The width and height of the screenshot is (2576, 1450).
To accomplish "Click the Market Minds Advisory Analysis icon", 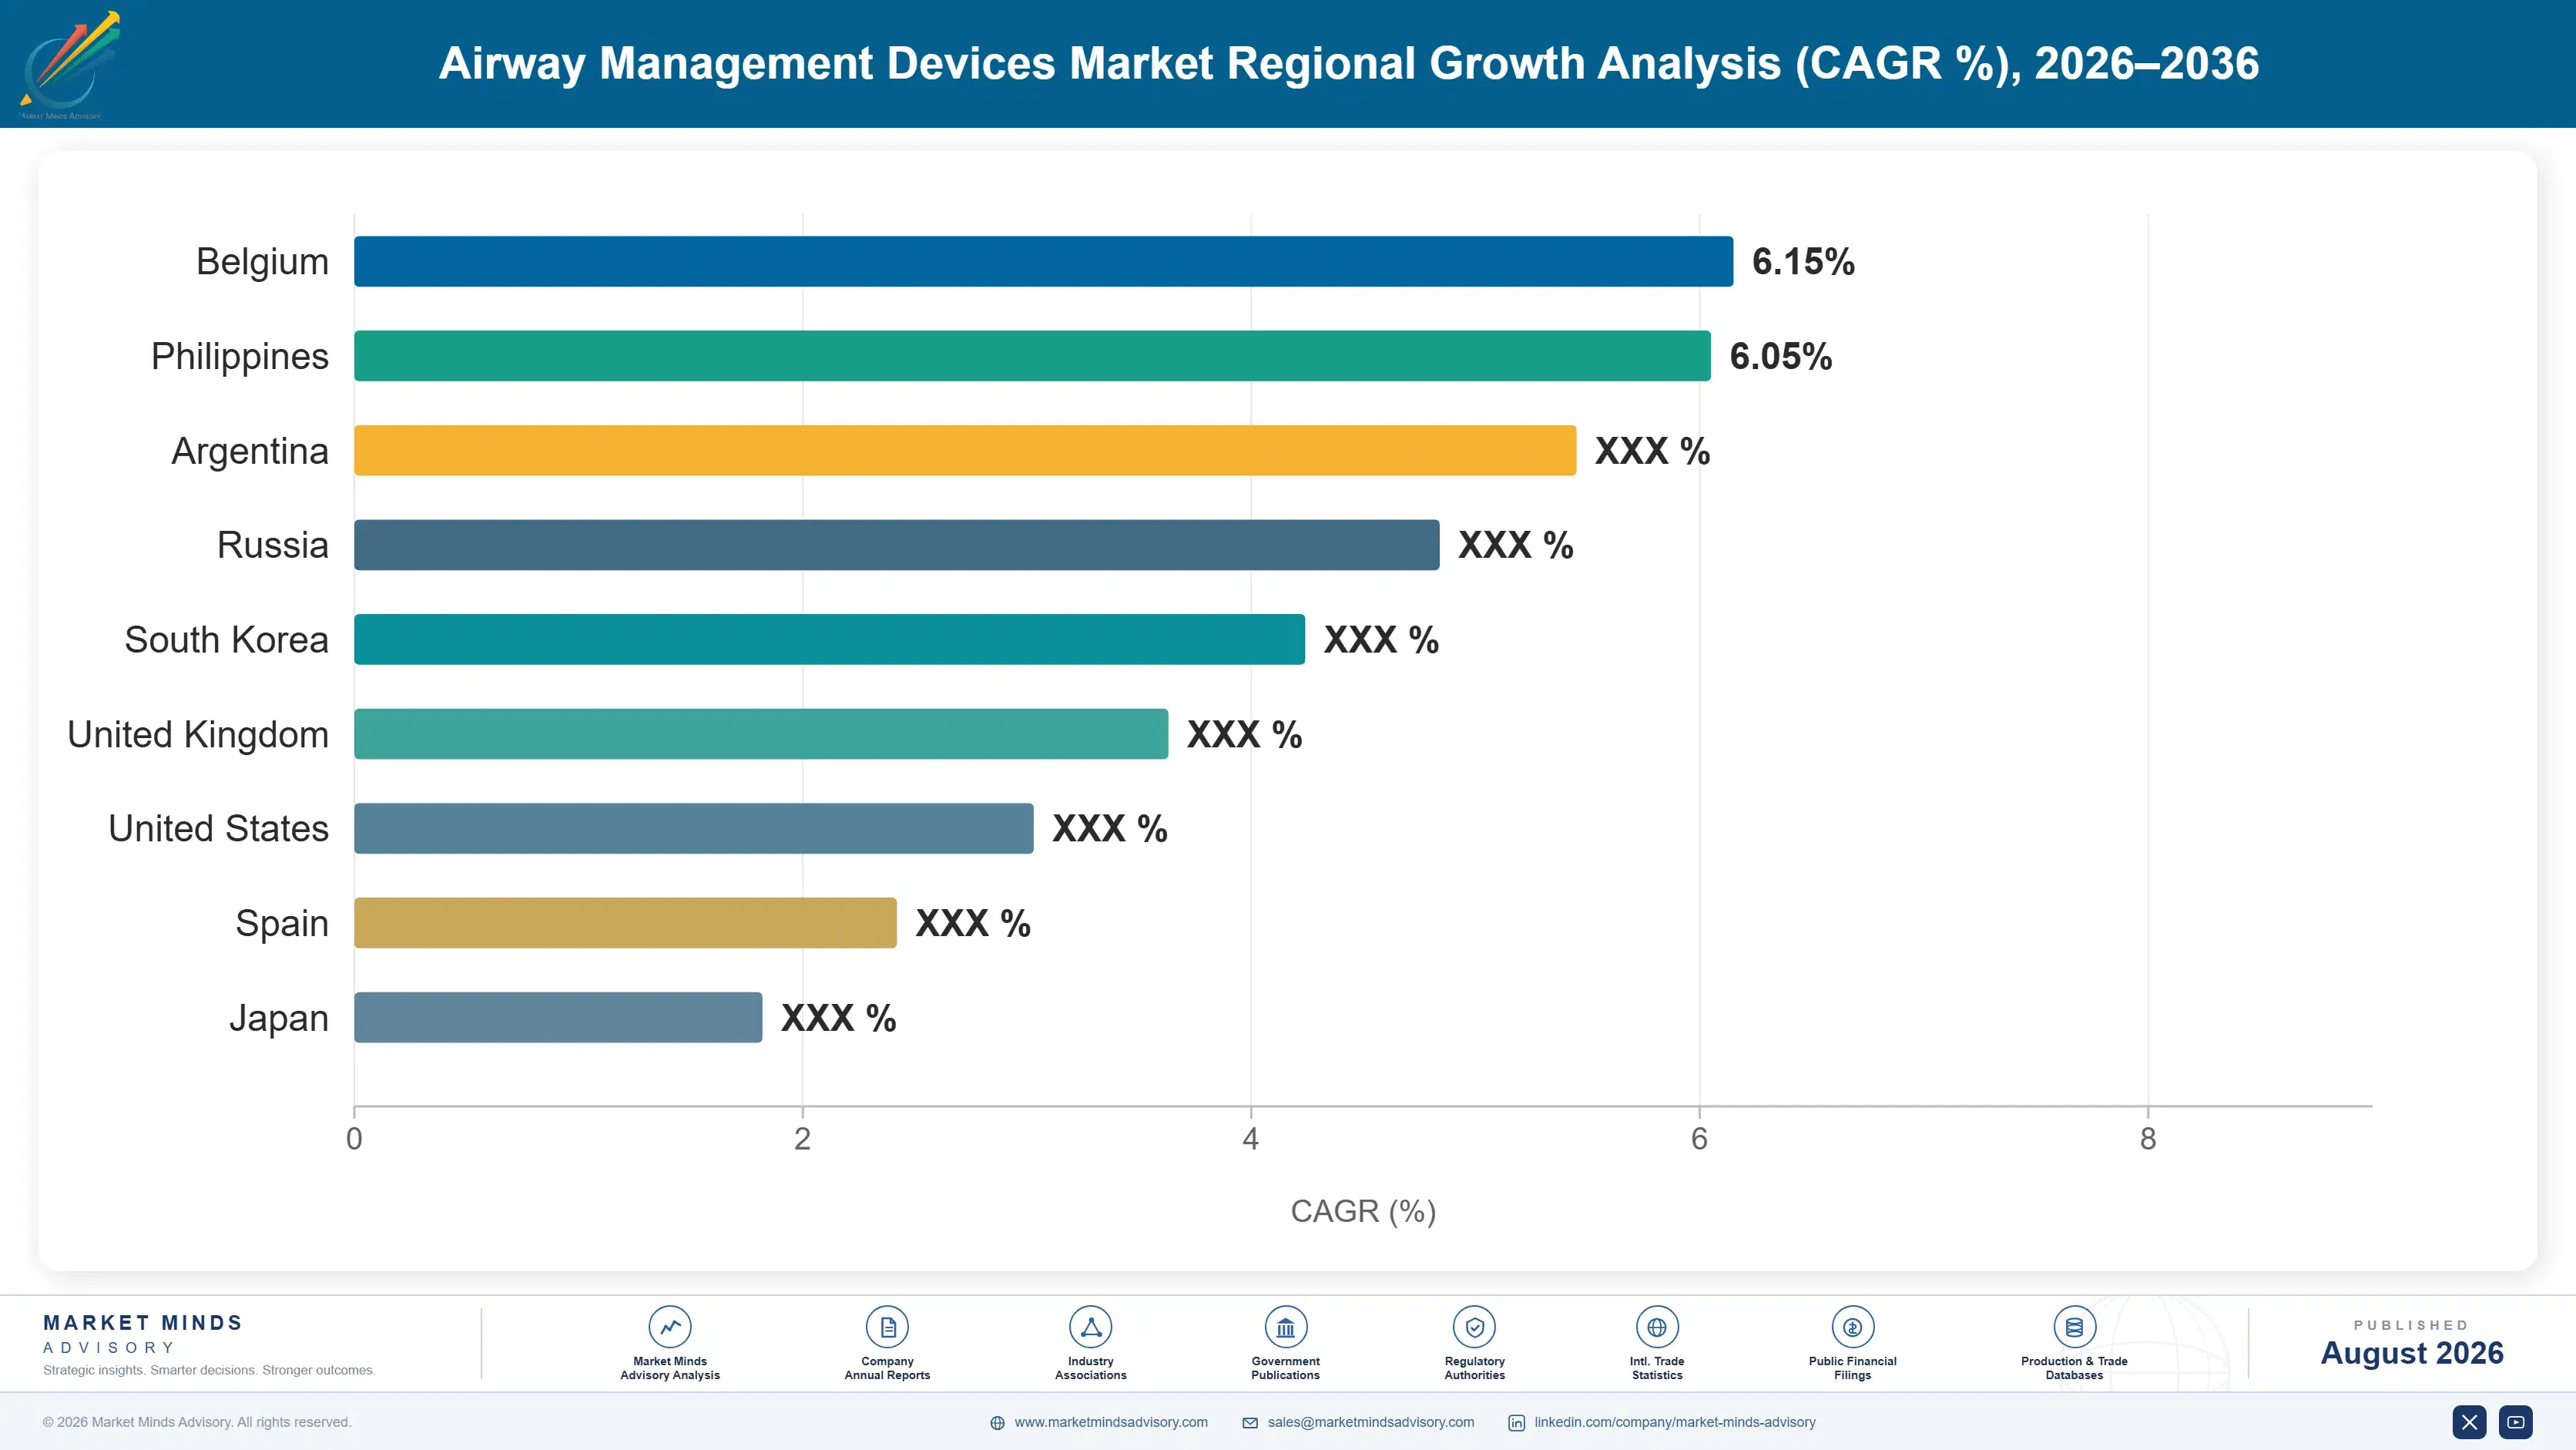I will click(670, 1327).
